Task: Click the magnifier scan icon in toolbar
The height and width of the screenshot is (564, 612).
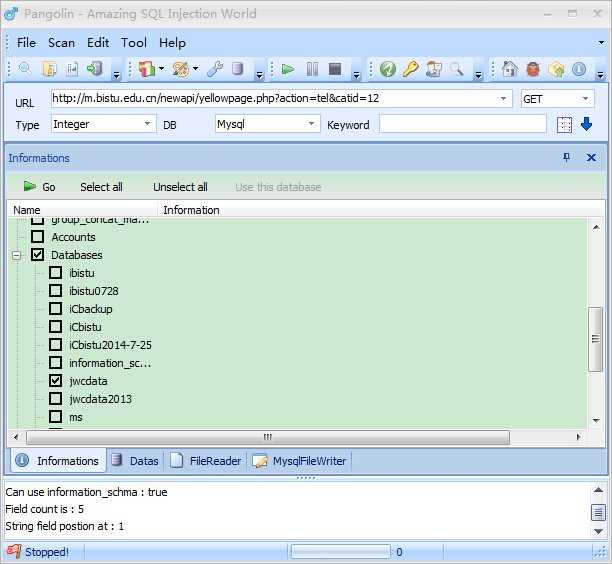Action: 25,69
